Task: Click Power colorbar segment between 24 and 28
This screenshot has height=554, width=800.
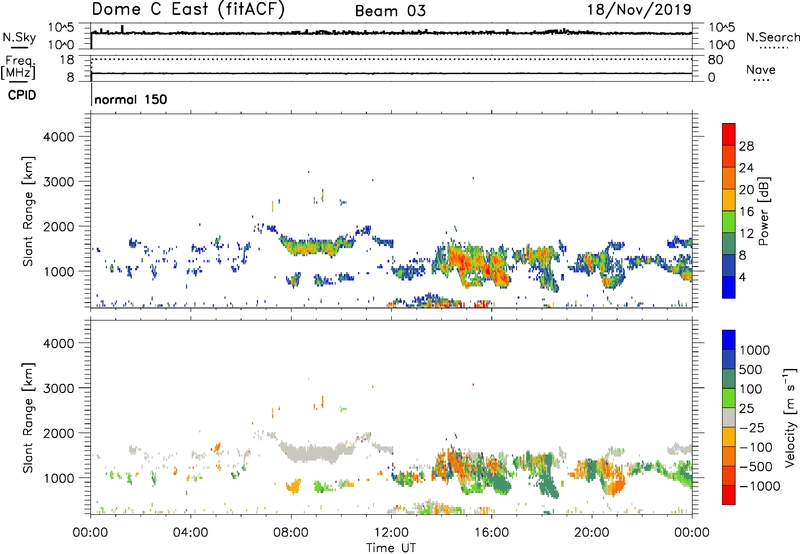Action: [x=729, y=156]
